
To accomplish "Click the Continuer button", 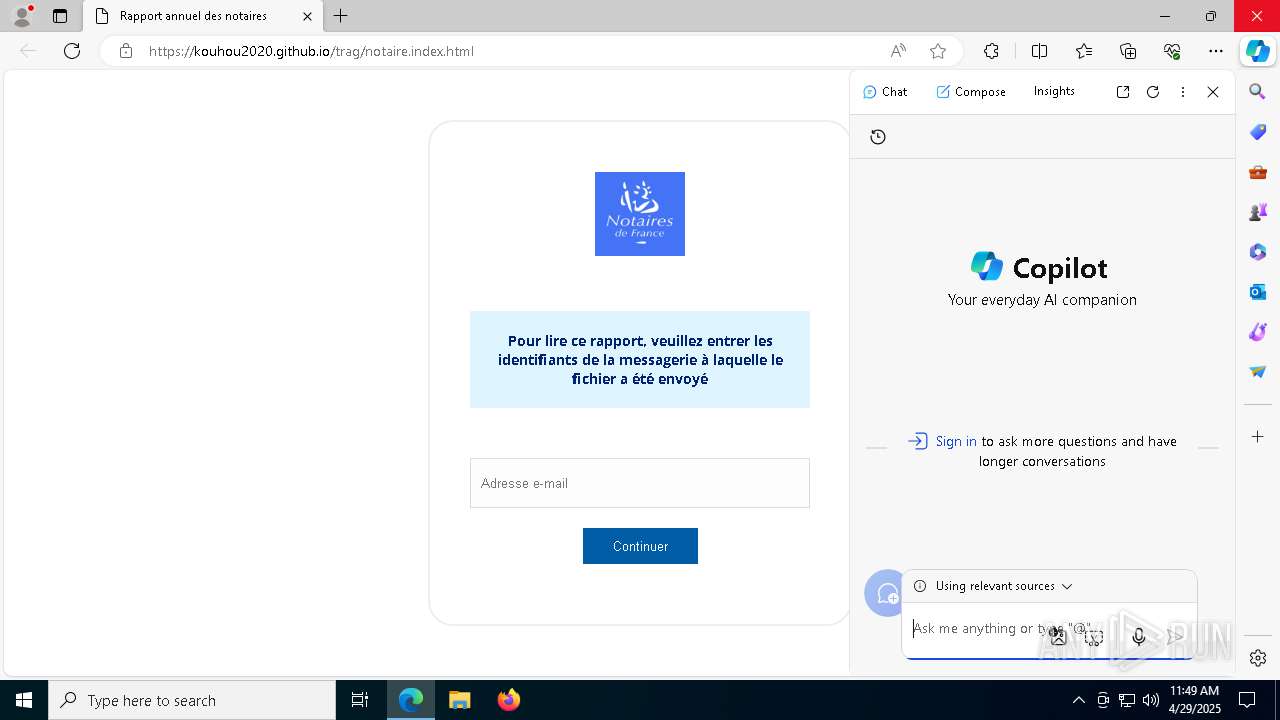I will coord(640,546).
